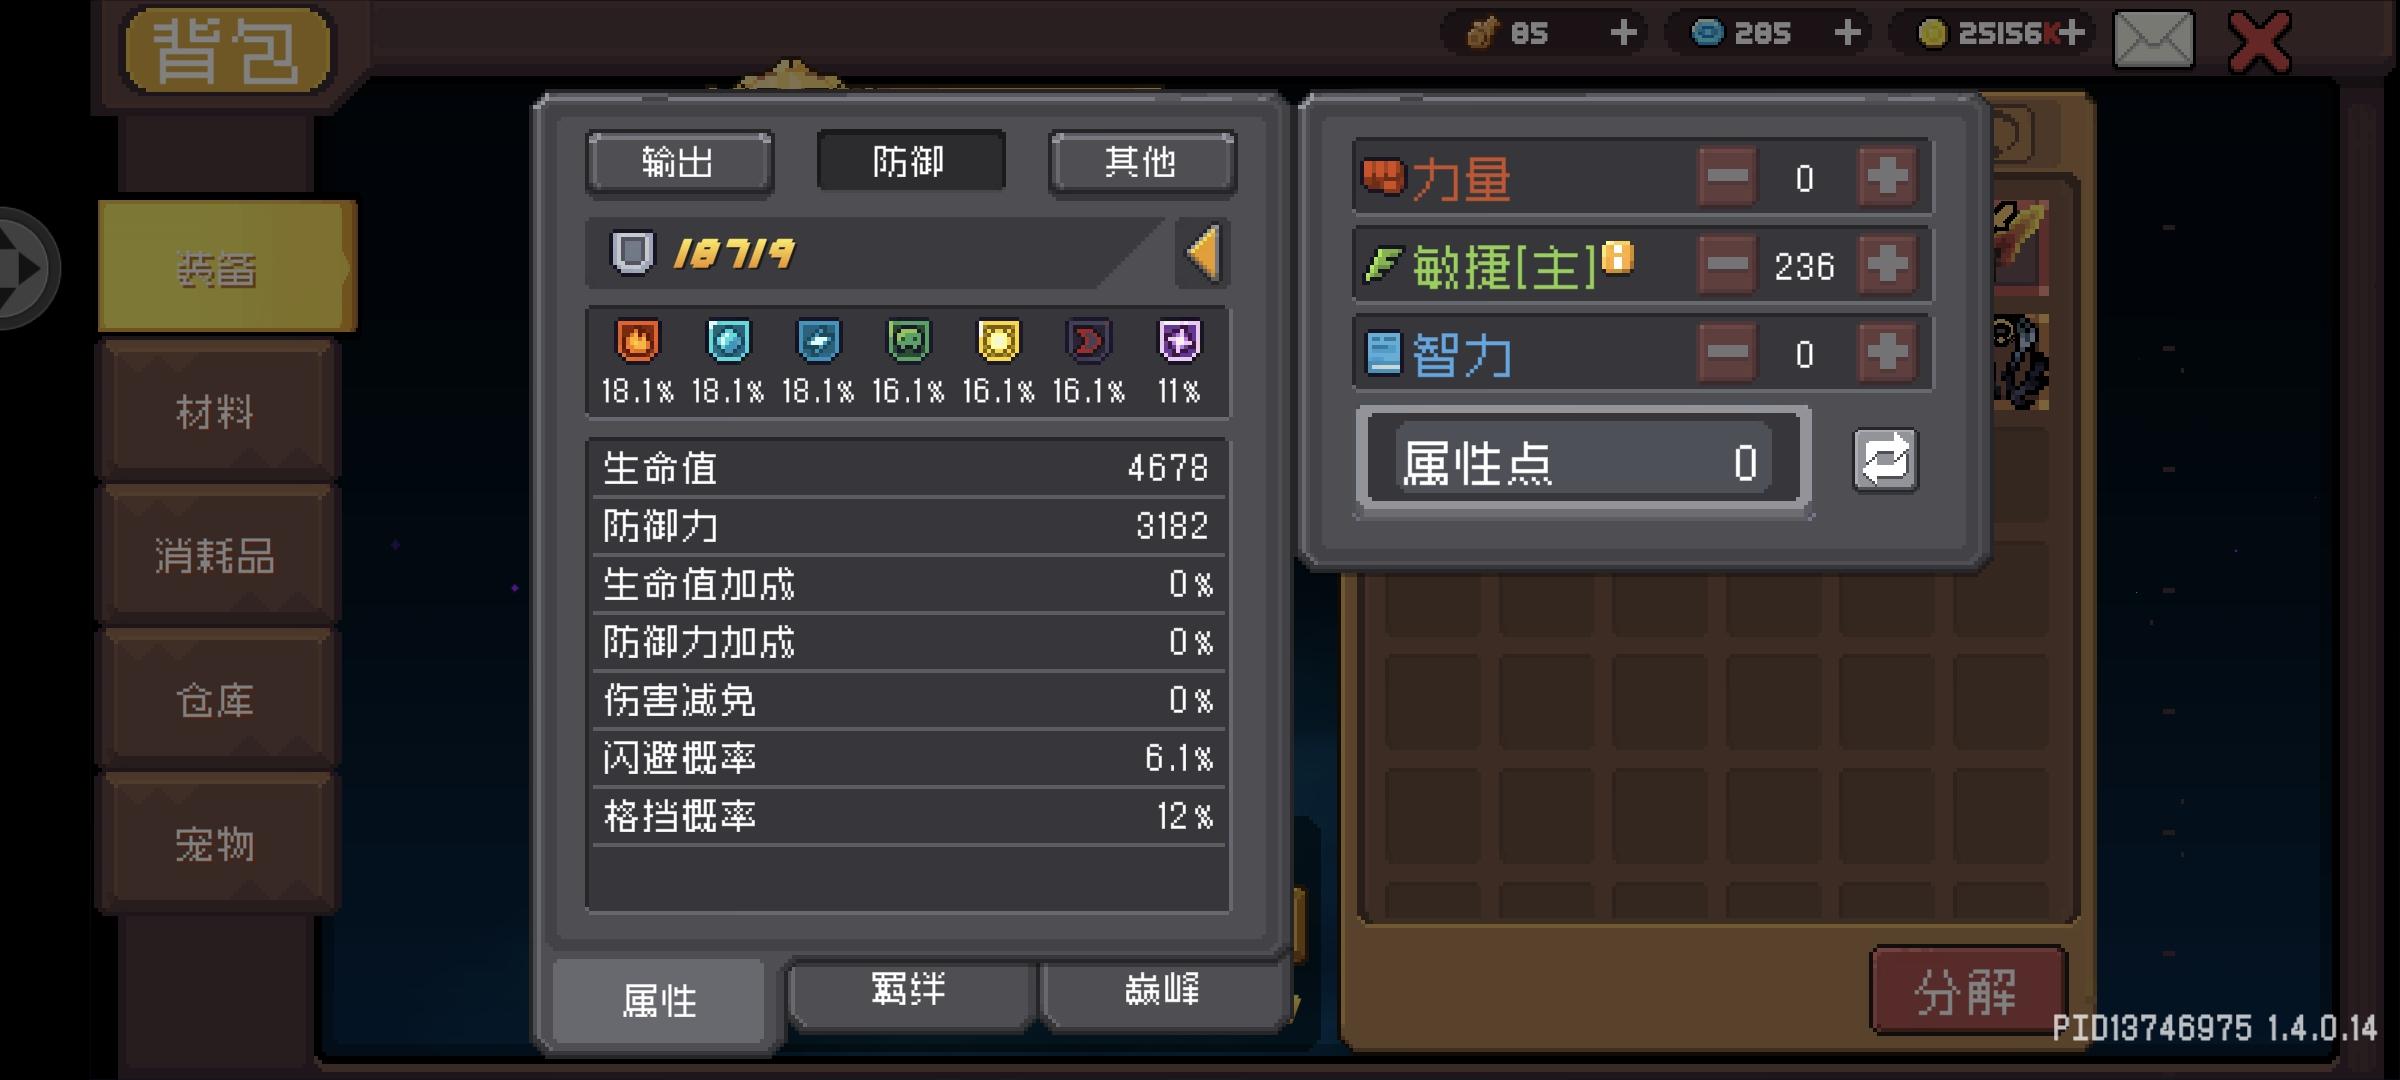
Task: Click the reset attribute points icon
Action: point(1885,461)
